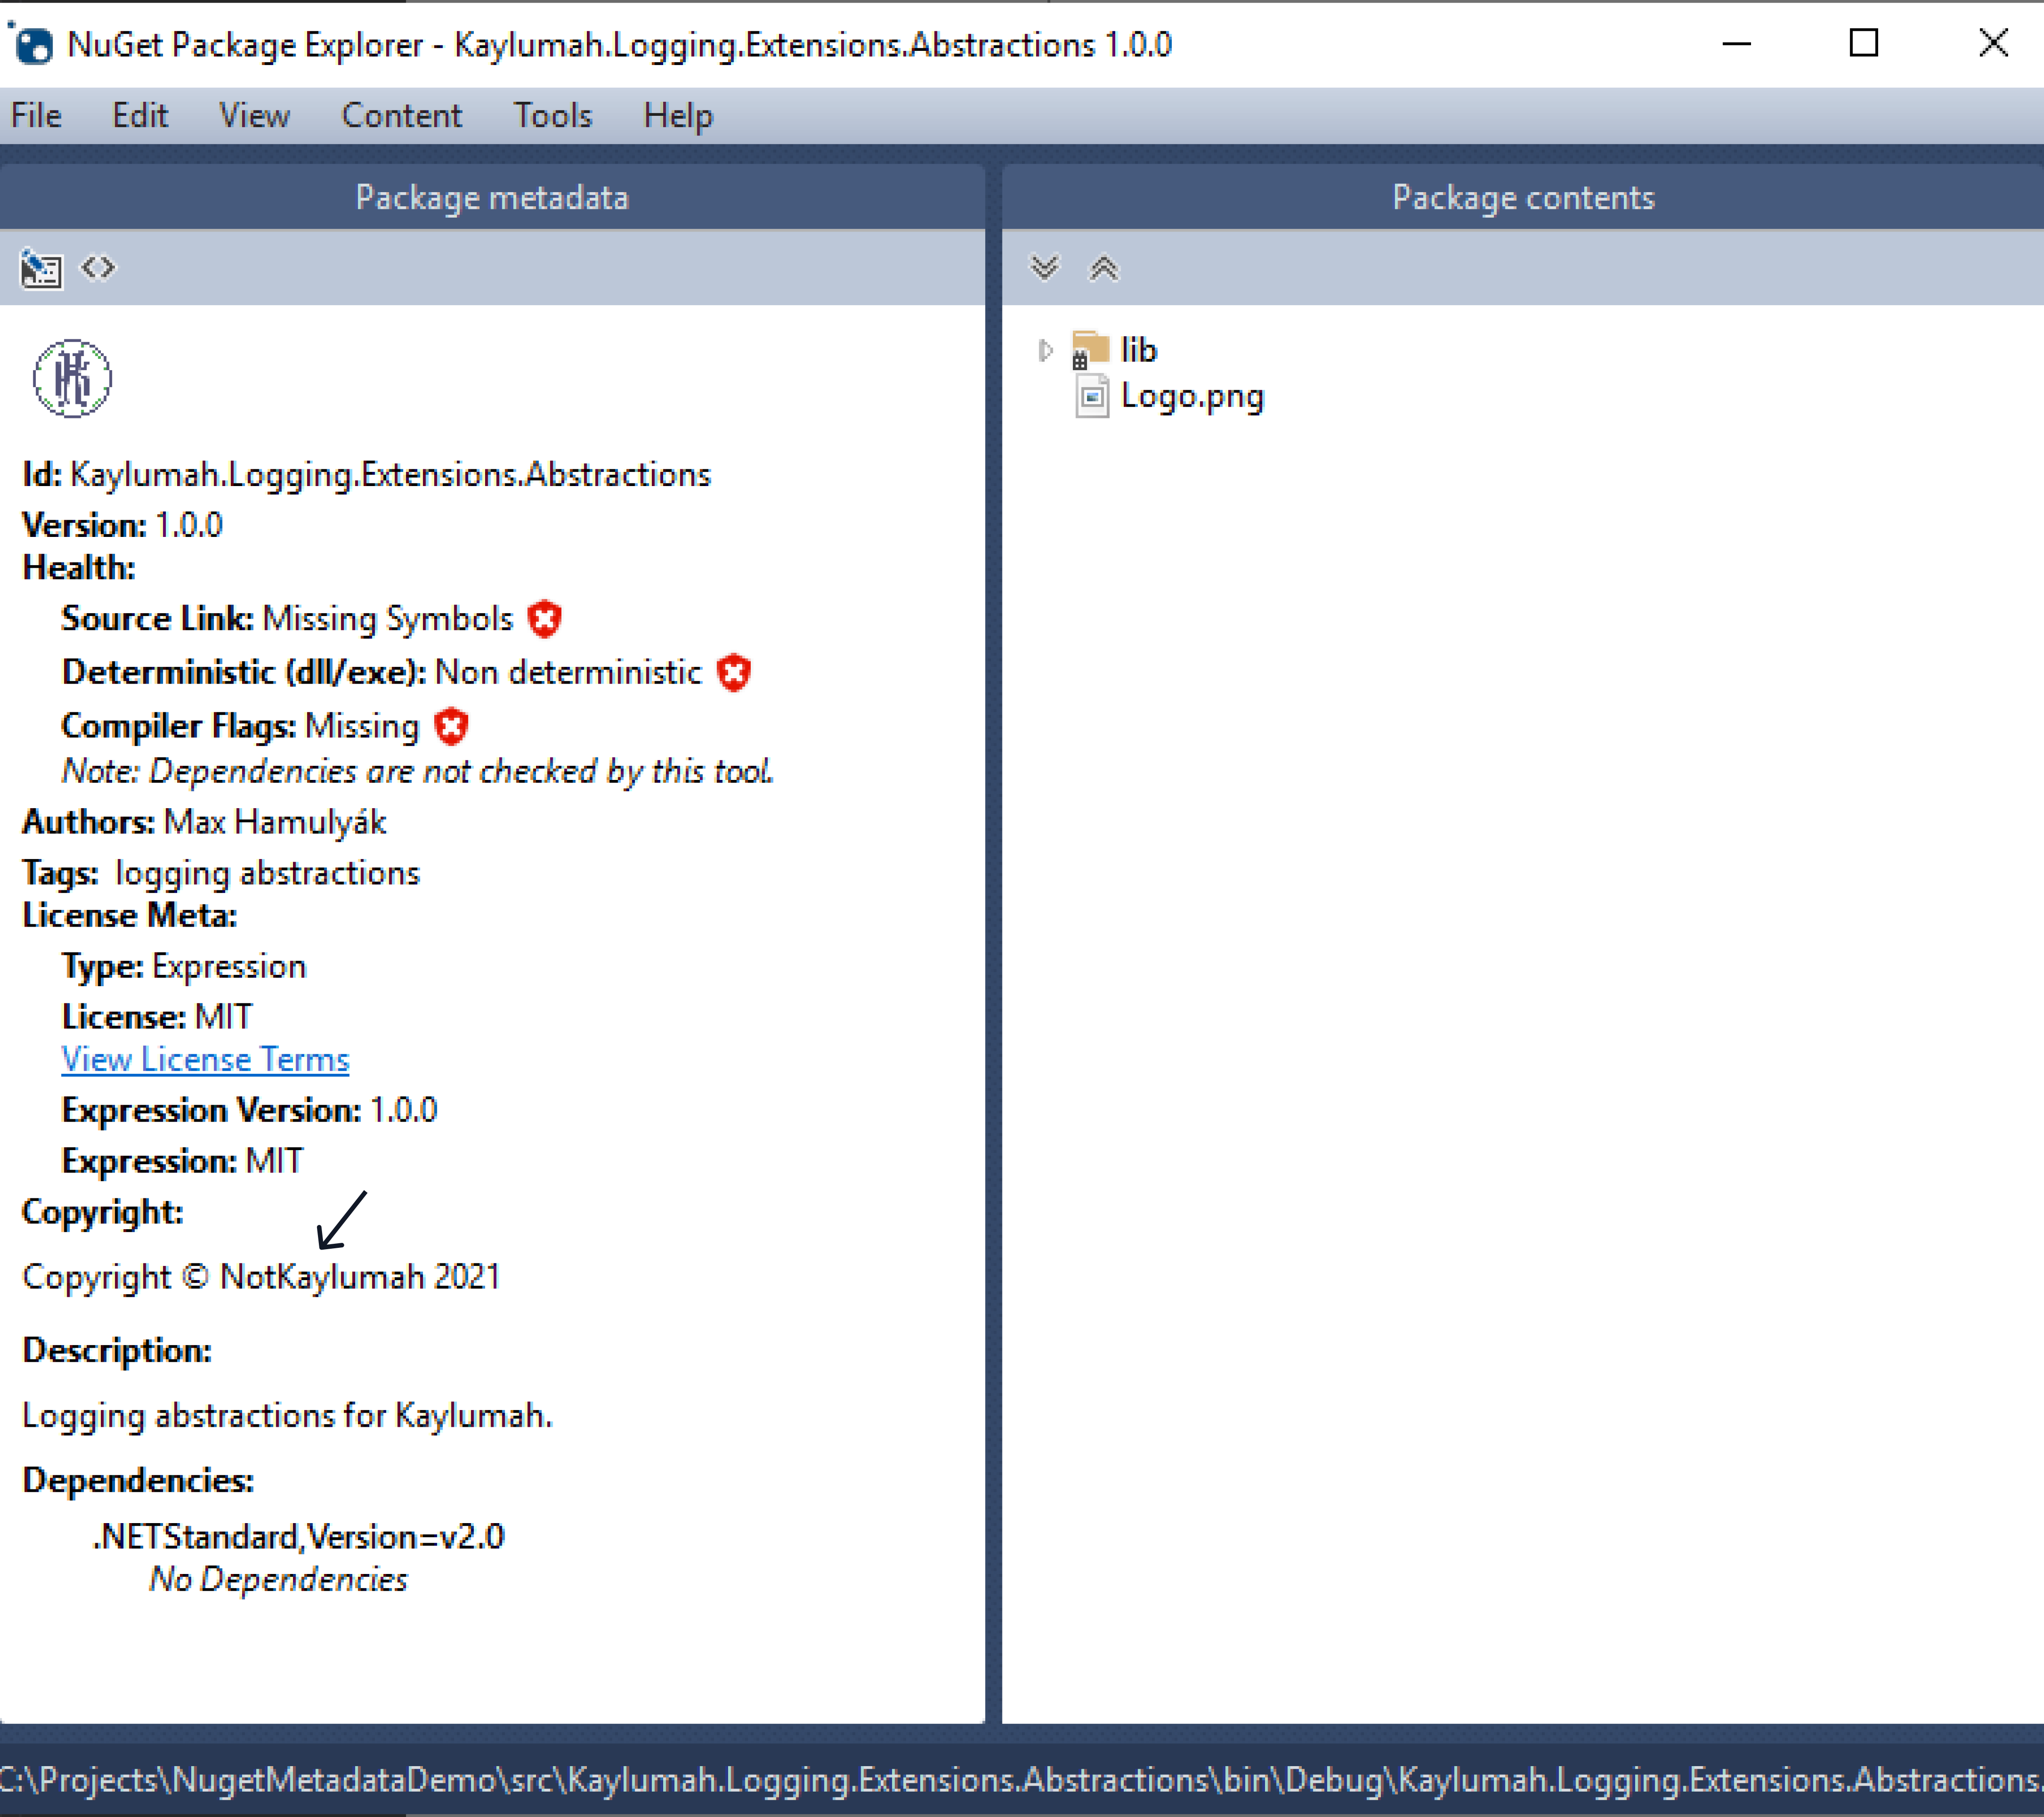This screenshot has width=2044, height=1817.
Task: Select the lib folder icon
Action: (x=1090, y=350)
